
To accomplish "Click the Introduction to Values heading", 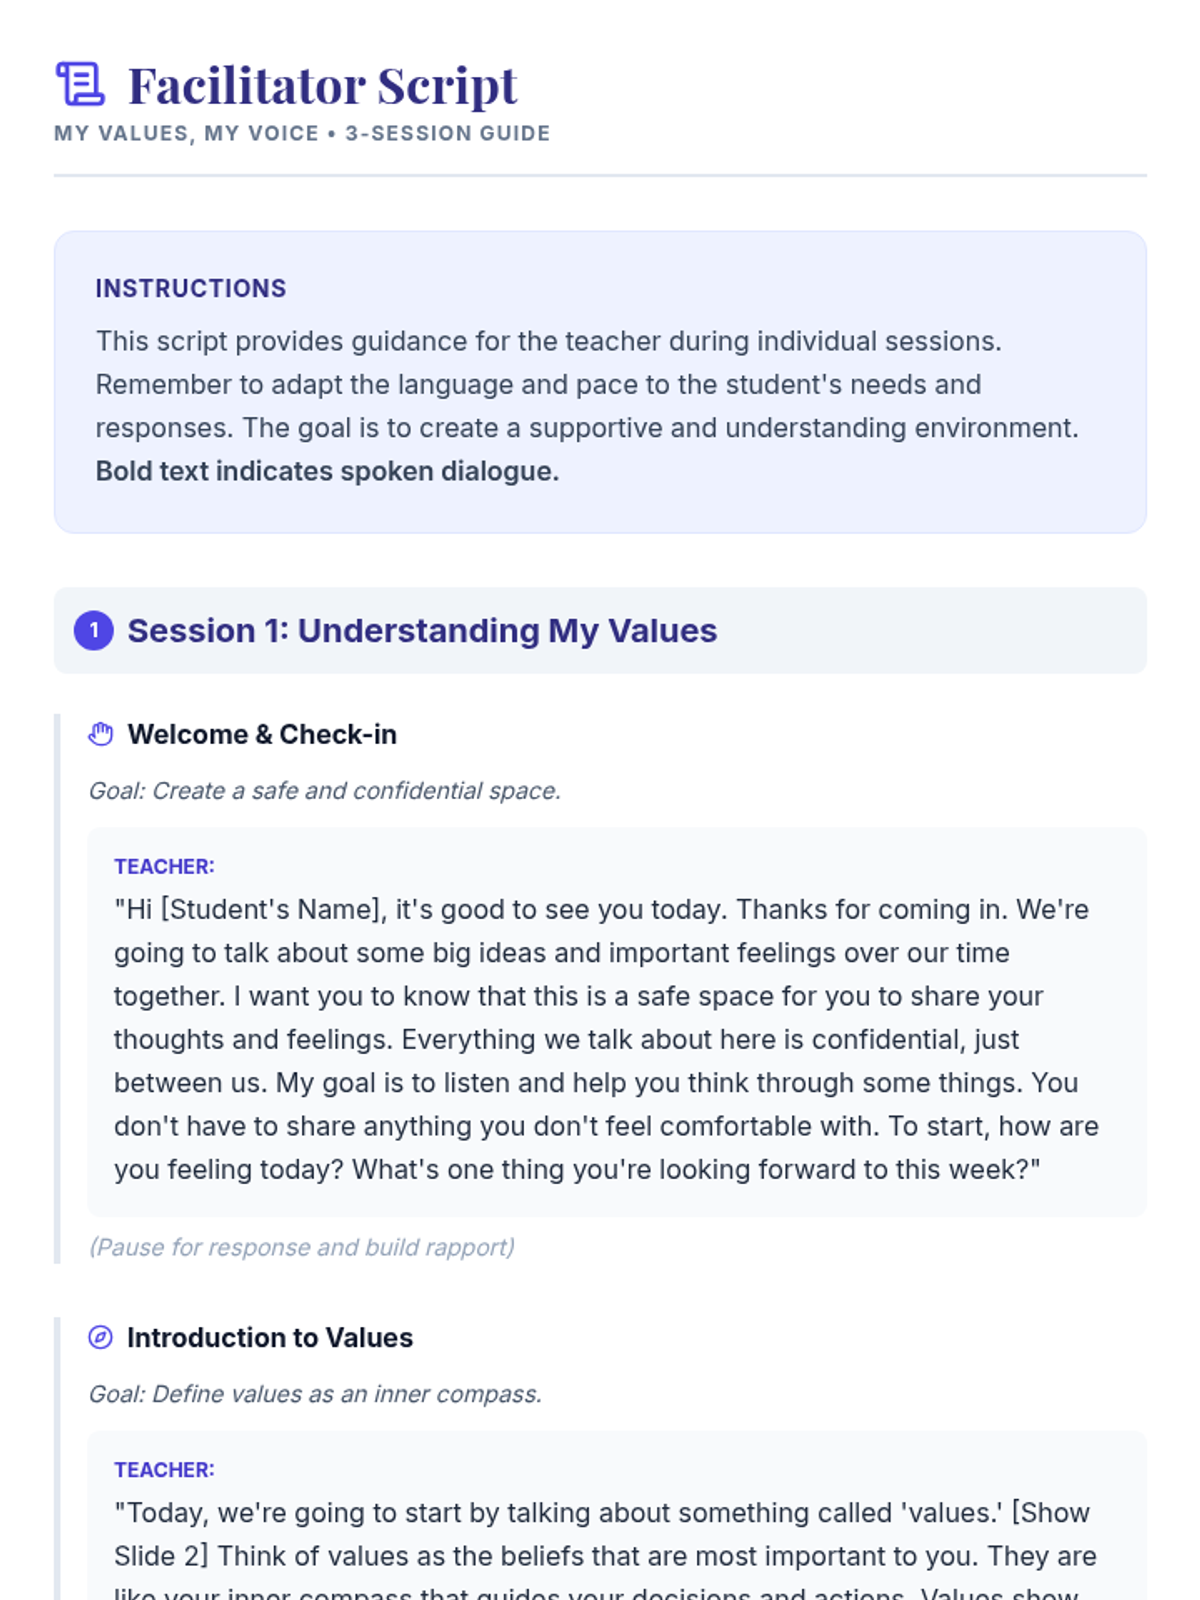I will 270,1337.
